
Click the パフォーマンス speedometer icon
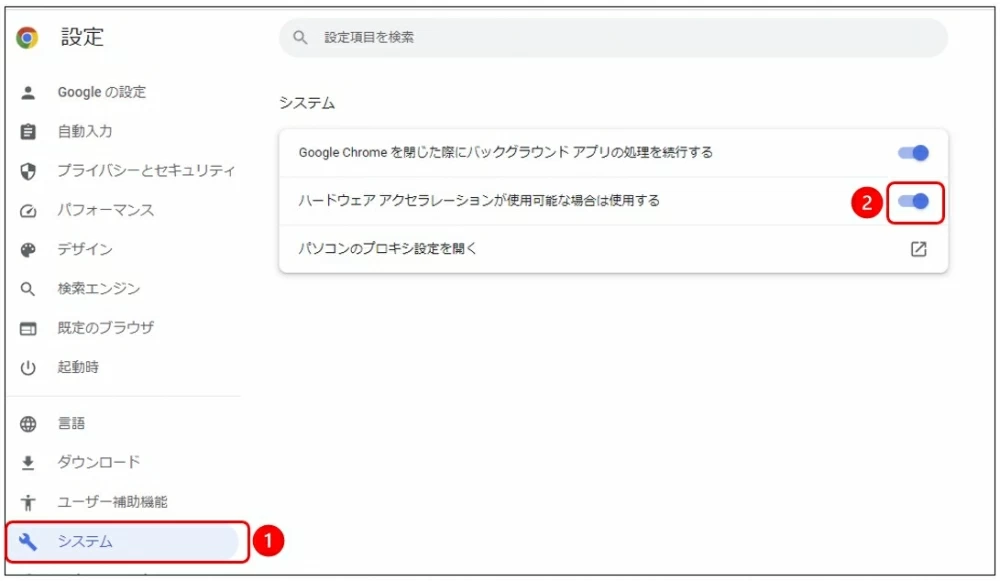click(x=26, y=210)
